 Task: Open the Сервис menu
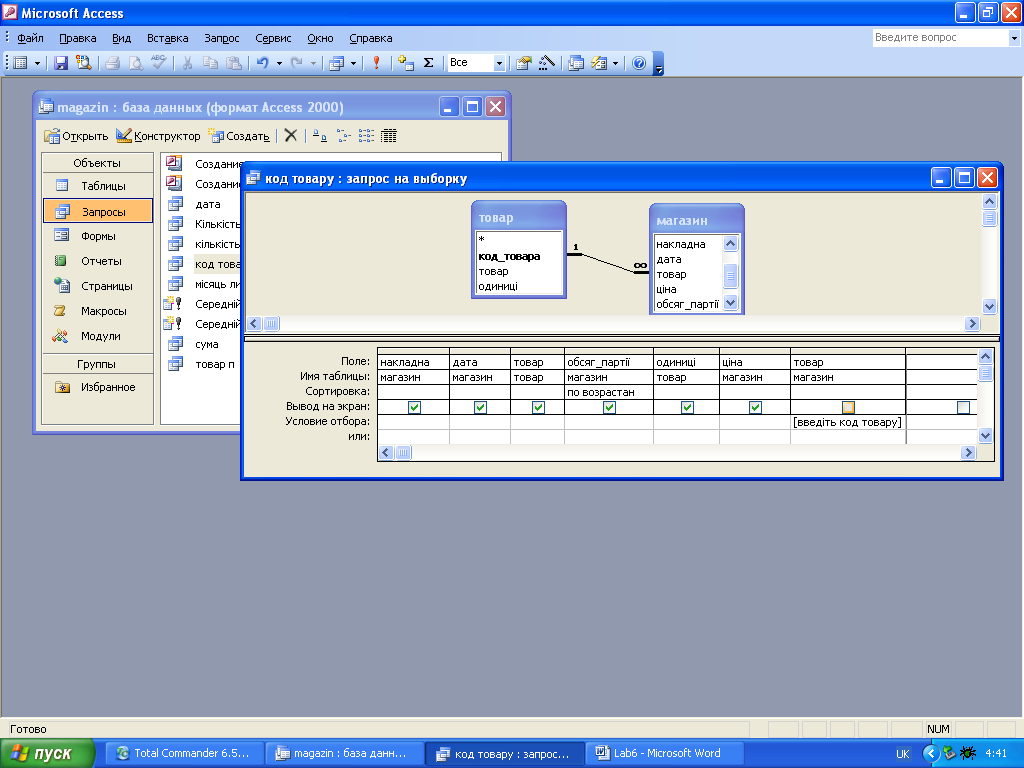pos(273,38)
